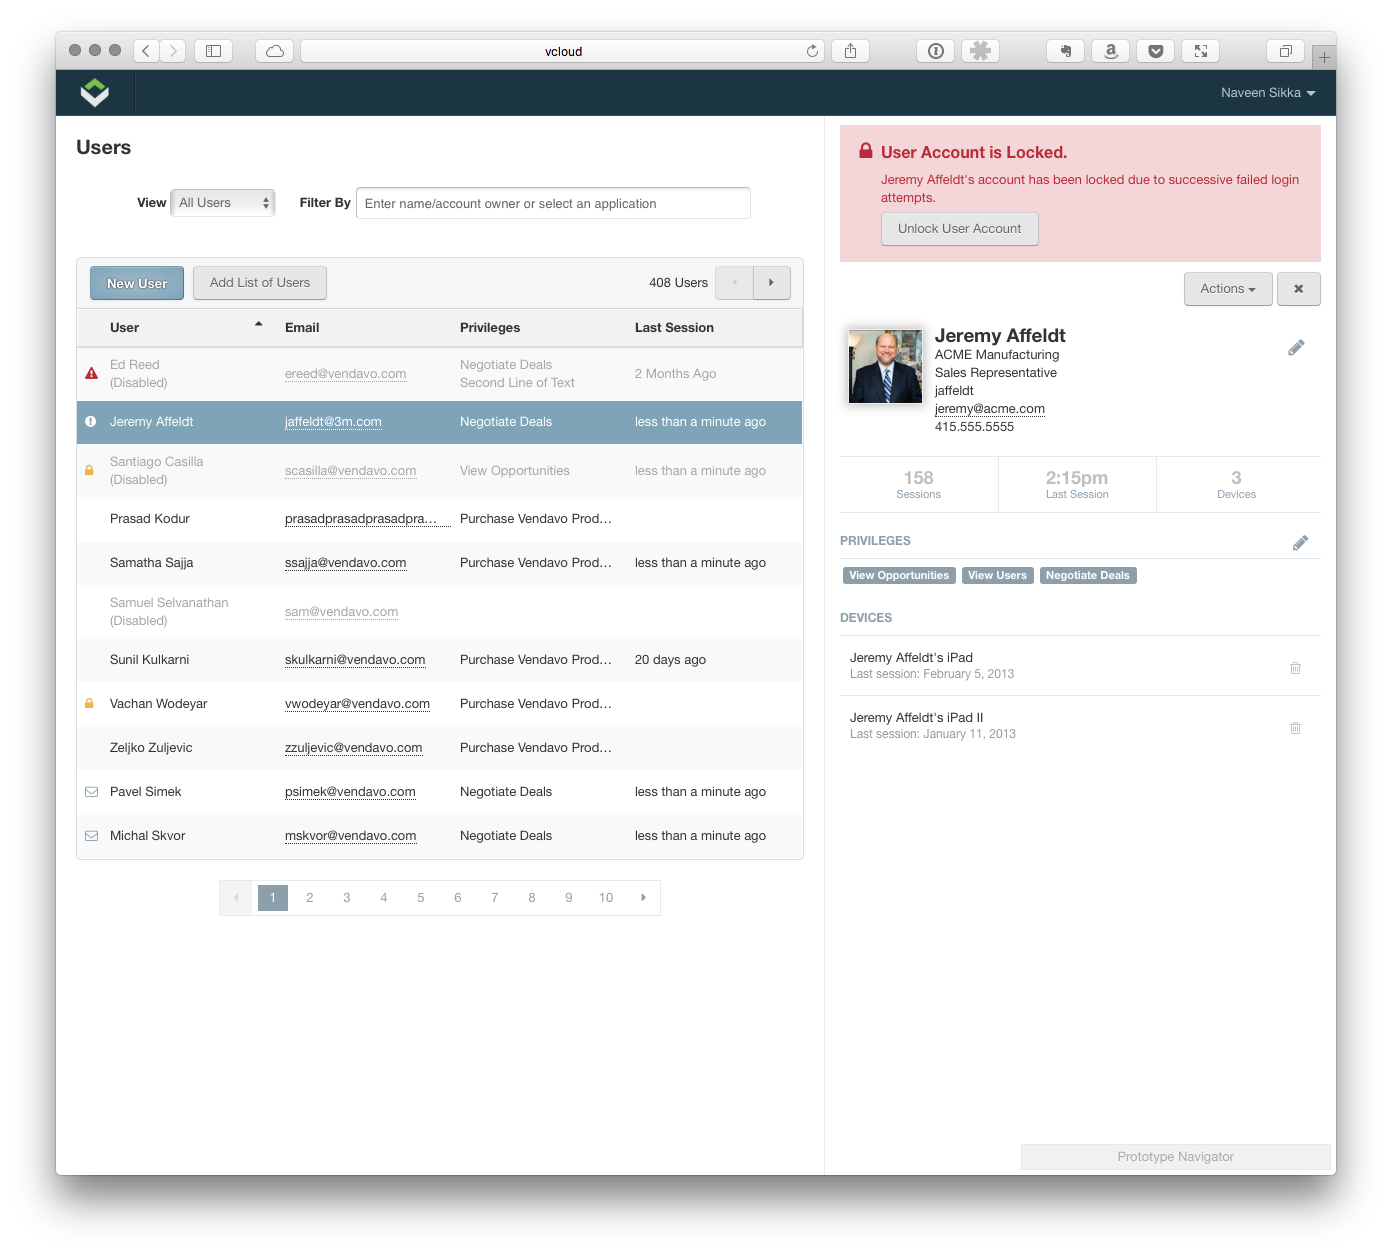Click the envelope icon beside Pavel Simek

pos(91,792)
